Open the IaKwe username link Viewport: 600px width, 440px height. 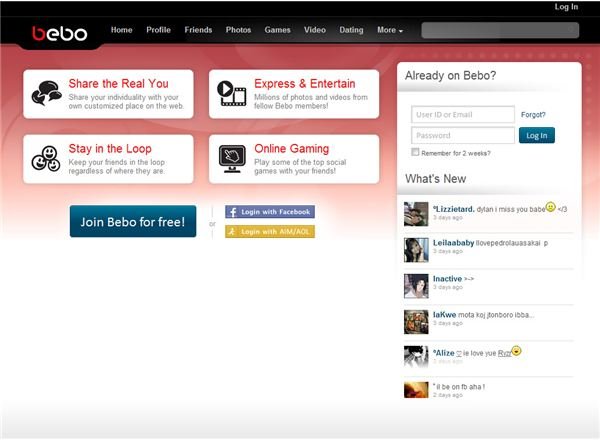click(444, 315)
